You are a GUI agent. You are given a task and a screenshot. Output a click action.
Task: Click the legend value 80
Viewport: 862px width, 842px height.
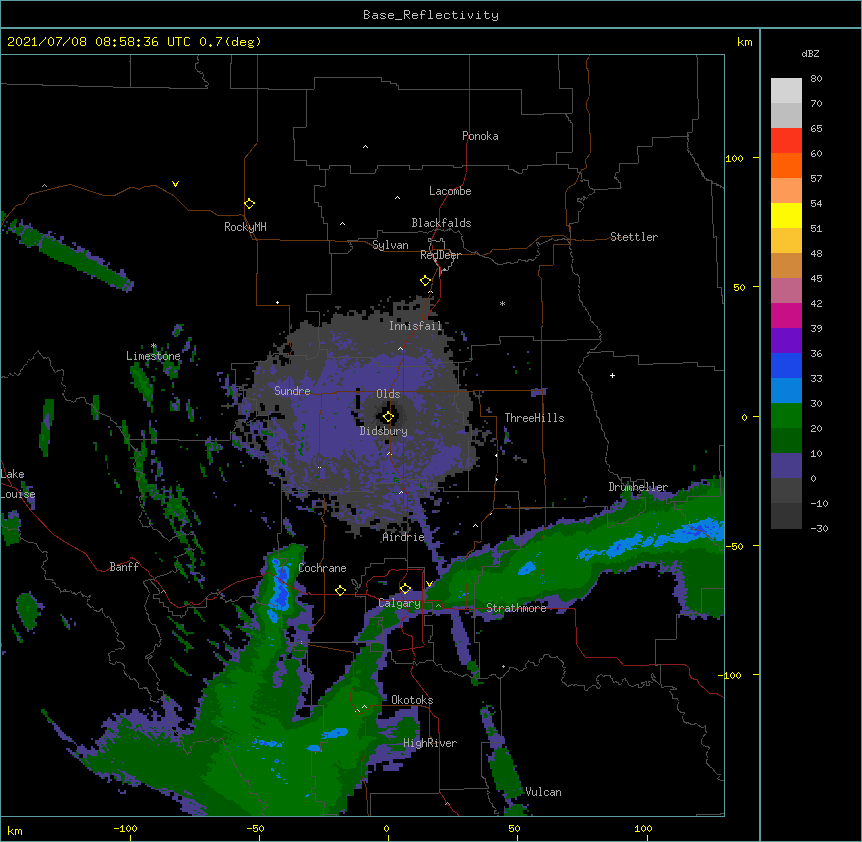(816, 79)
